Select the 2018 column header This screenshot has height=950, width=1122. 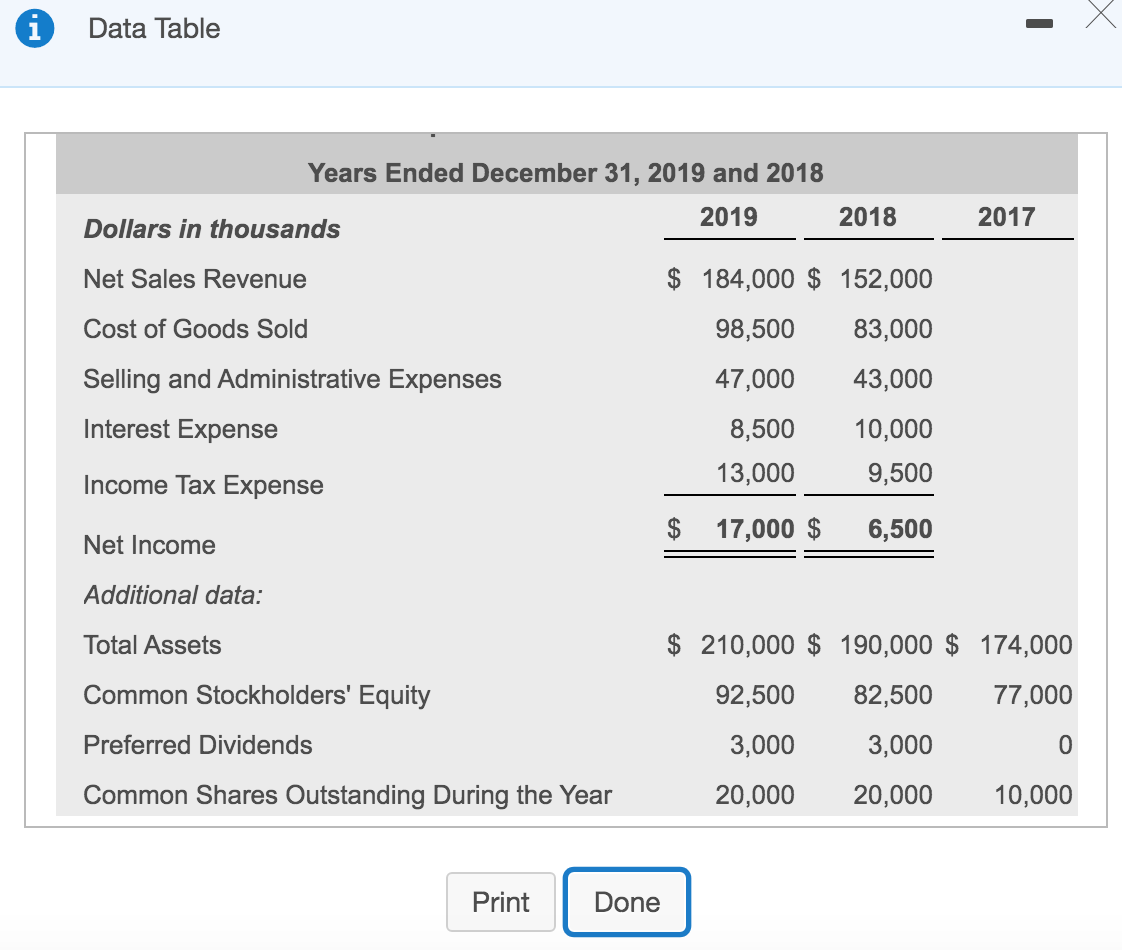868,216
